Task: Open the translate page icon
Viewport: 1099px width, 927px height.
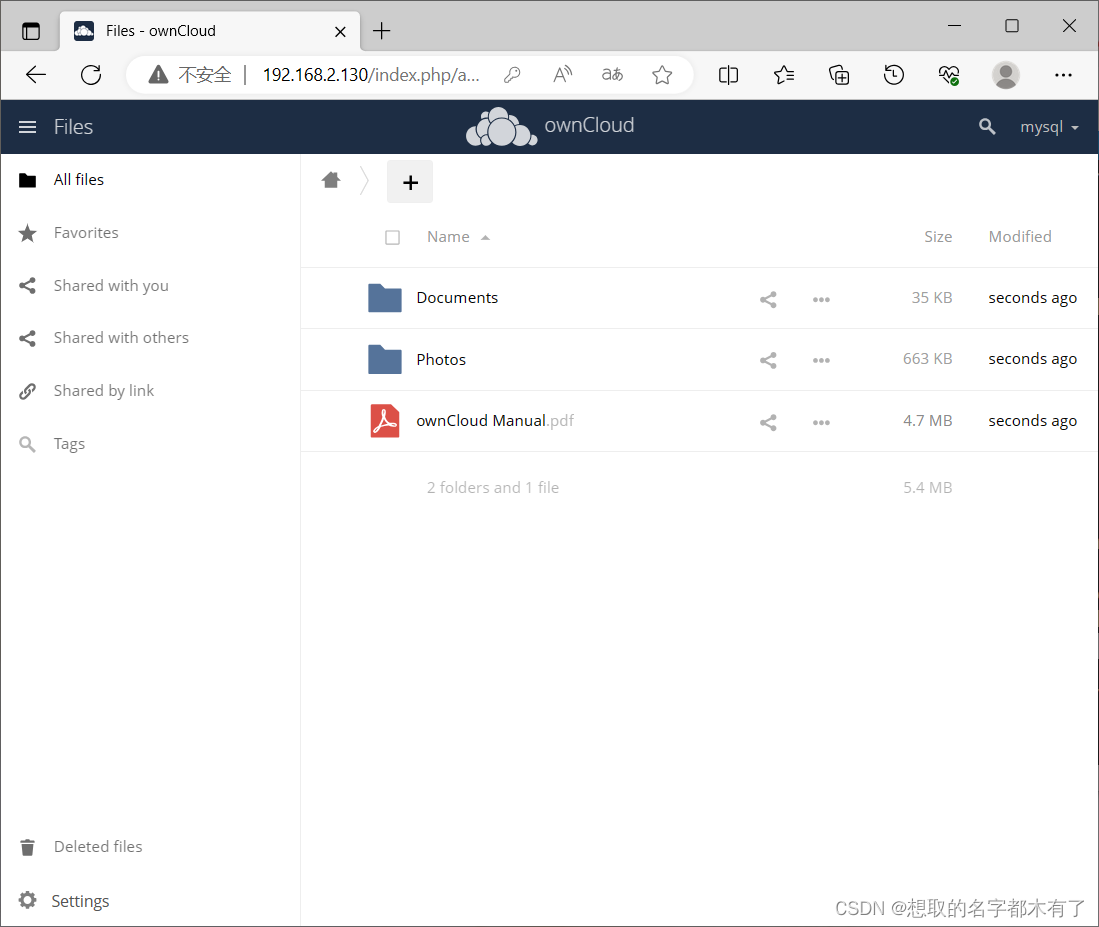Action: pos(612,74)
